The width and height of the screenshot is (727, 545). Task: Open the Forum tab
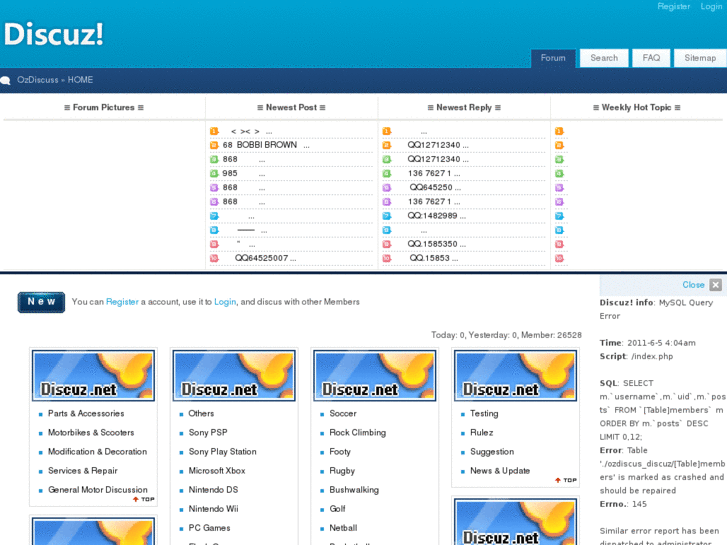tap(553, 58)
